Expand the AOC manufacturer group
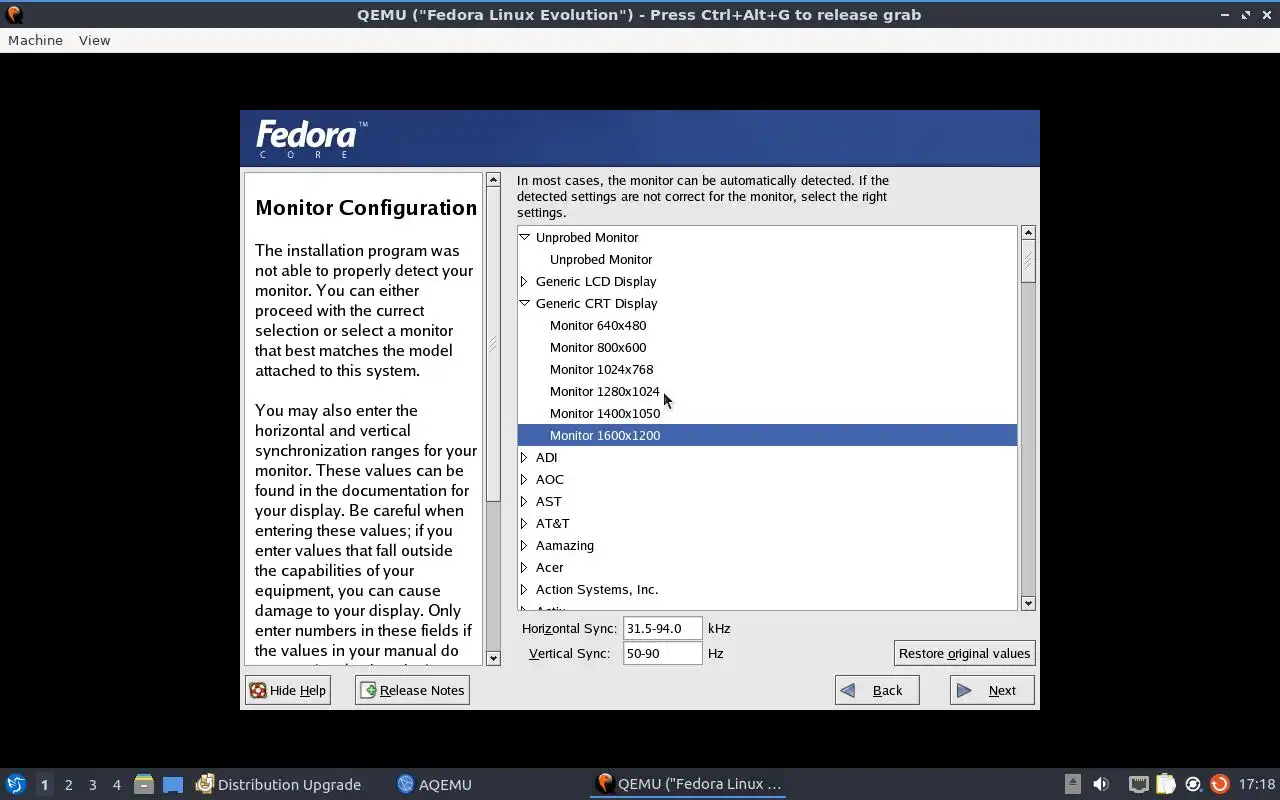Image resolution: width=1280 pixels, height=800 pixels. [x=524, y=479]
